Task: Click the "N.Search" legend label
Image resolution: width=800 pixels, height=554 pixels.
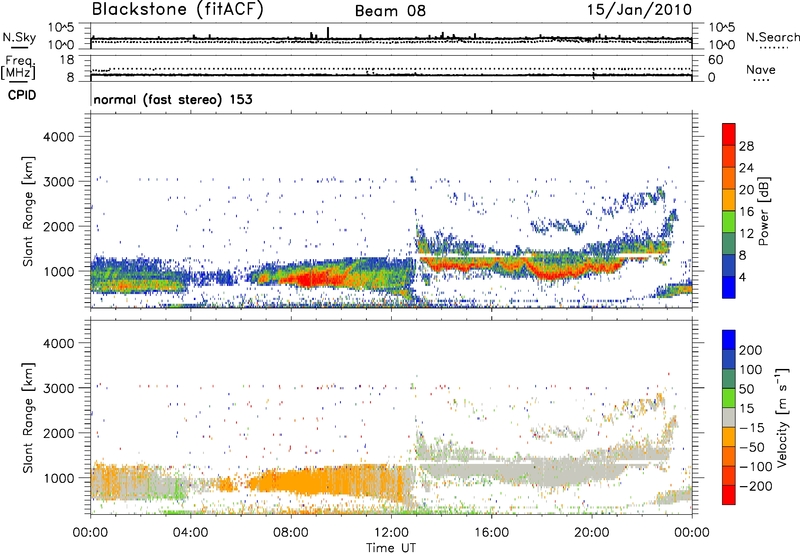Action: [x=772, y=37]
